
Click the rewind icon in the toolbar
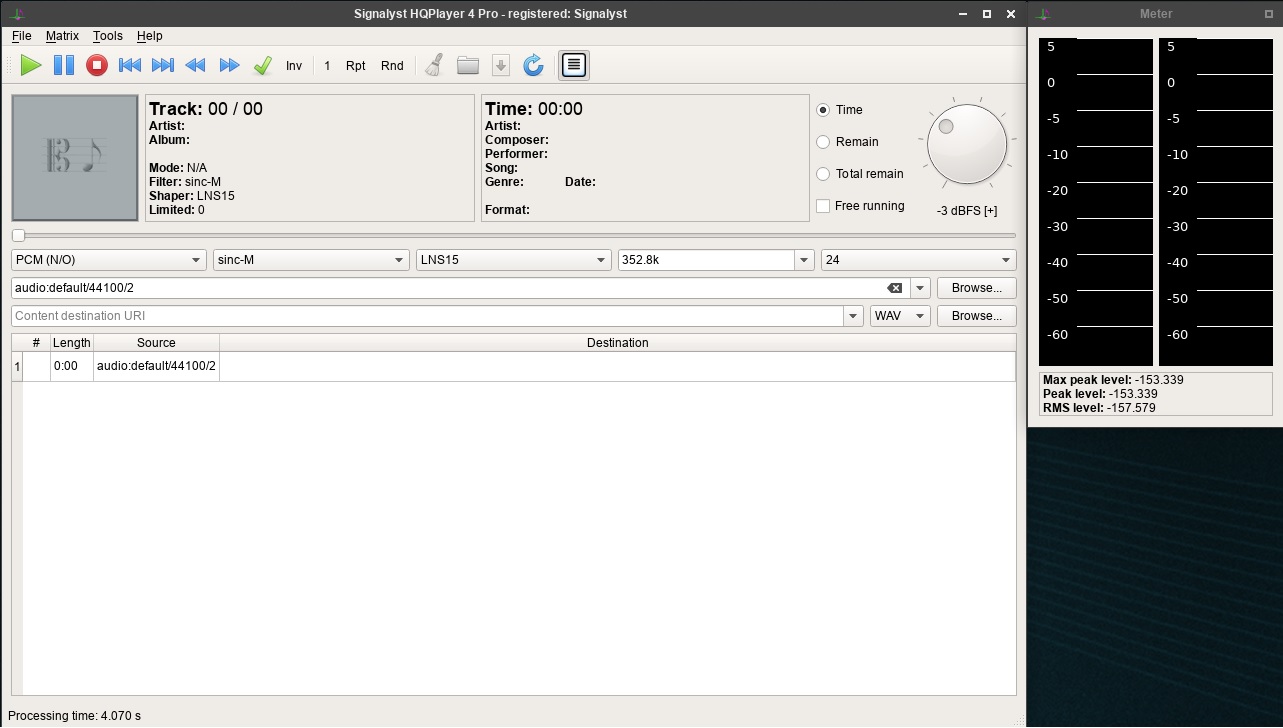196,65
